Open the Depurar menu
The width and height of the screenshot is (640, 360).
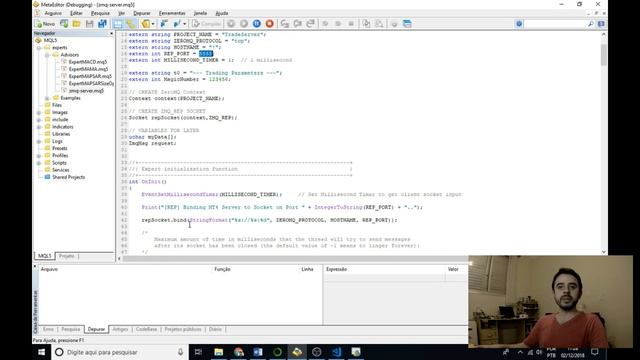pos(142,13)
